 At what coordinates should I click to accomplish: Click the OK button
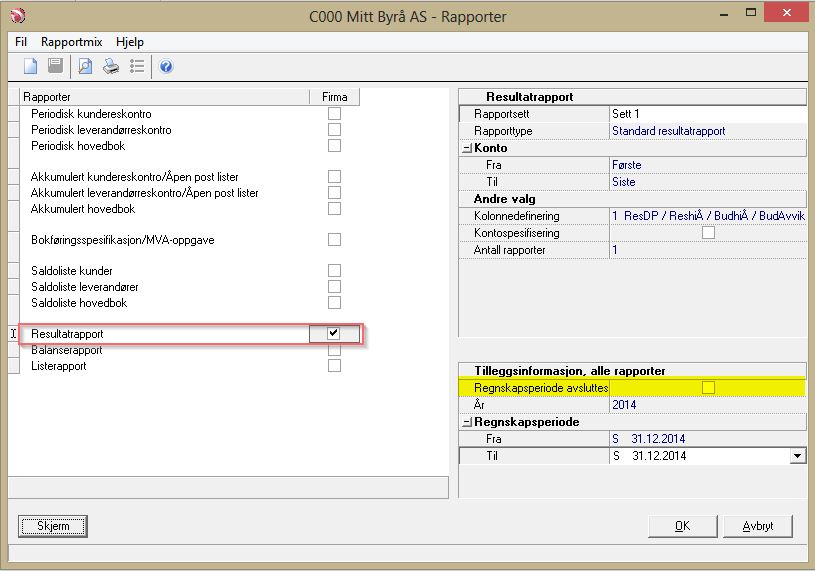[x=682, y=526]
